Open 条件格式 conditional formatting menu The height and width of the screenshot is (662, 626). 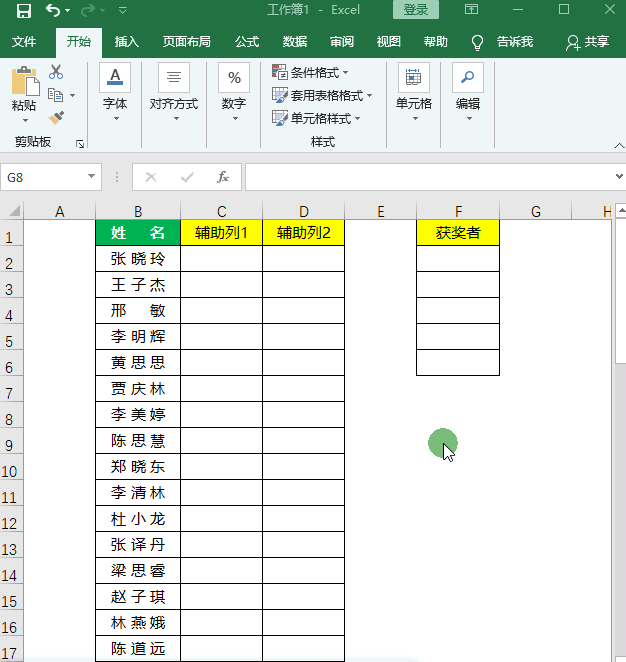tap(310, 73)
